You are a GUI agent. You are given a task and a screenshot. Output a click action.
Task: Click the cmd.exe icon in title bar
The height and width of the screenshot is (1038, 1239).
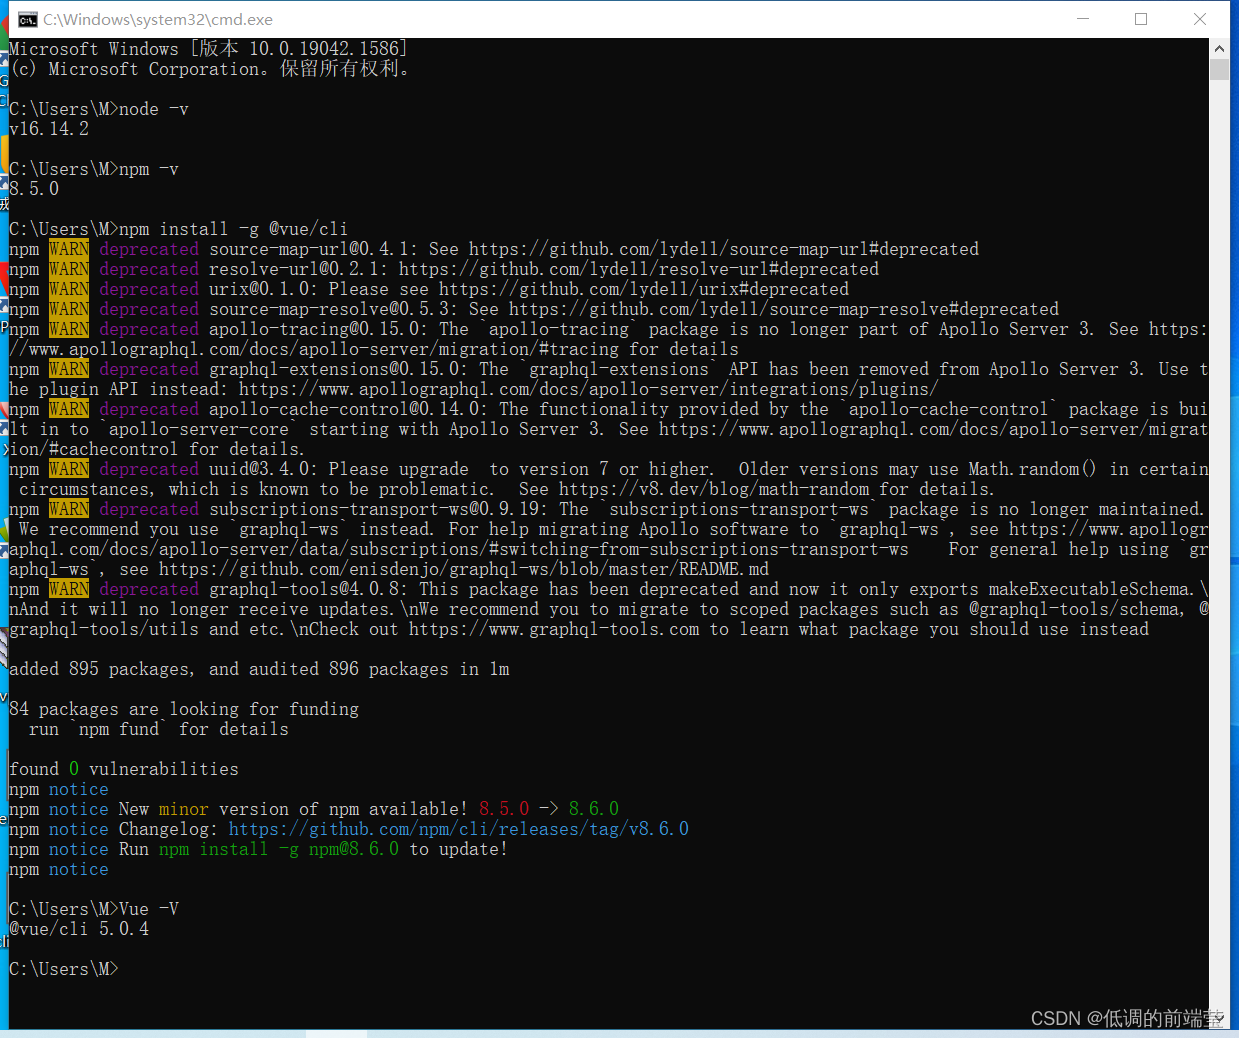27,19
